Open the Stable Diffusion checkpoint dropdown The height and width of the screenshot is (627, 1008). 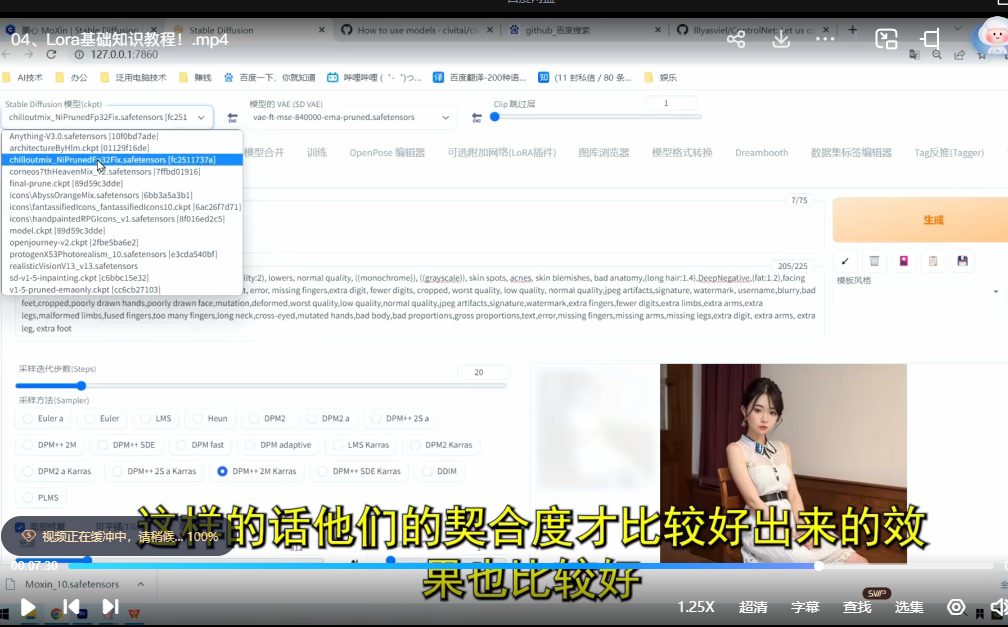[x=107, y=118]
